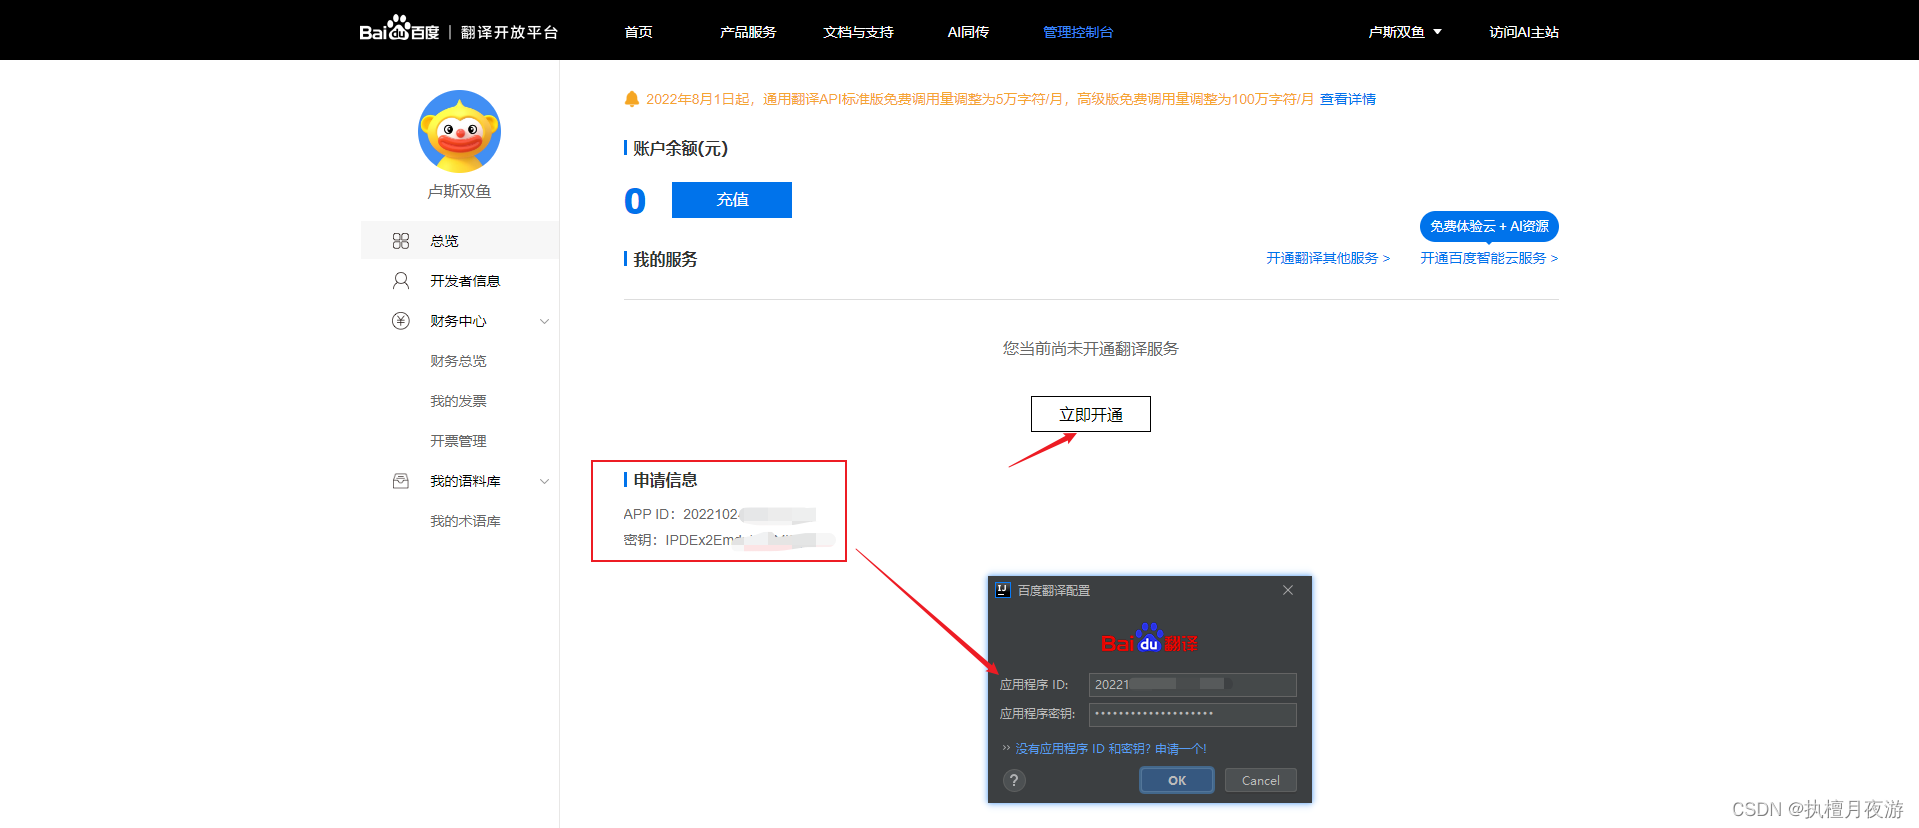This screenshot has width=1919, height=828.
Task: Click the IntelliJ icon in dialog title
Action: click(x=1003, y=590)
